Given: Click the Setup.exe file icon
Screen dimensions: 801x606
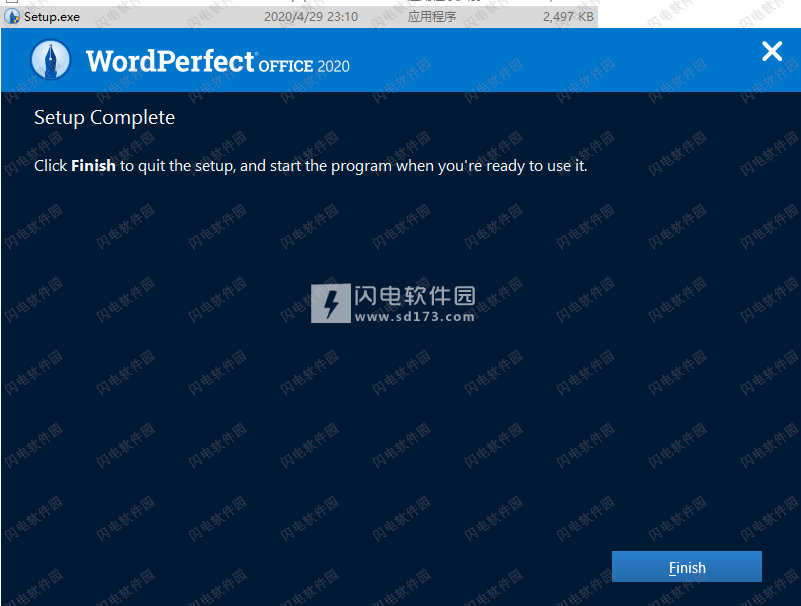Looking at the screenshot, I should coord(12,17).
